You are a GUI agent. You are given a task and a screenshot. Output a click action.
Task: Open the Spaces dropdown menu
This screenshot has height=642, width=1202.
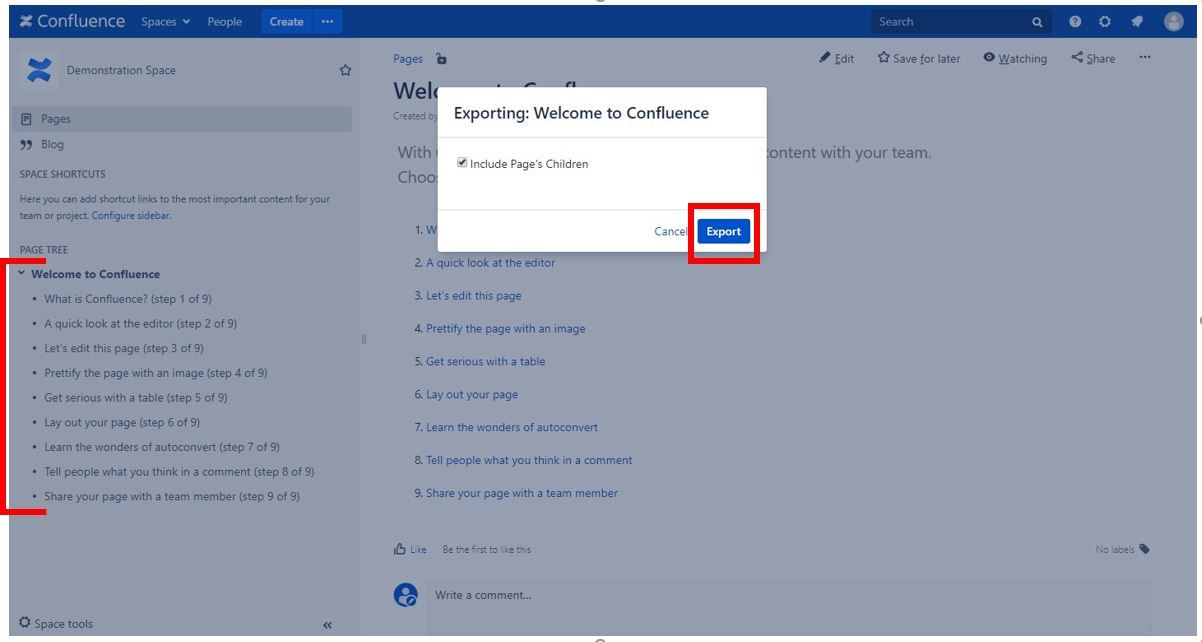(x=166, y=21)
